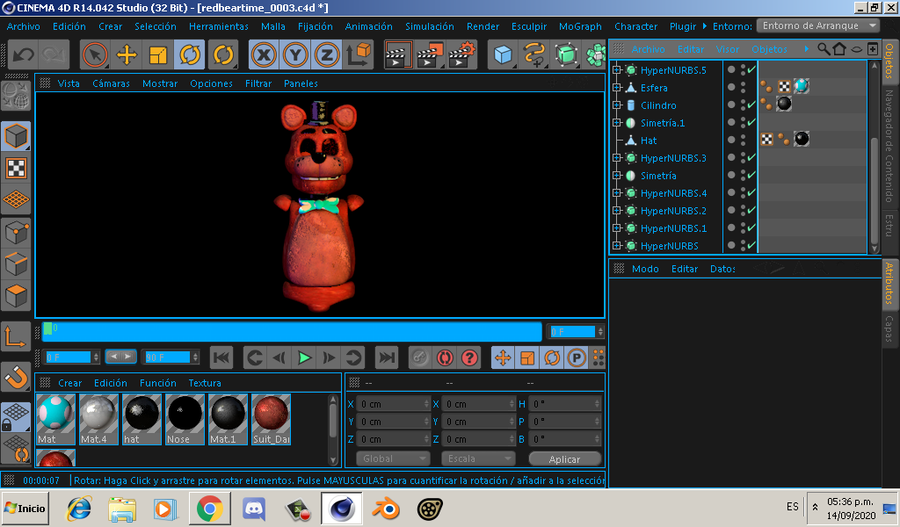Toggle HyperNURBS.4 enable checkmark
This screenshot has width=900, height=527.
pos(751,192)
